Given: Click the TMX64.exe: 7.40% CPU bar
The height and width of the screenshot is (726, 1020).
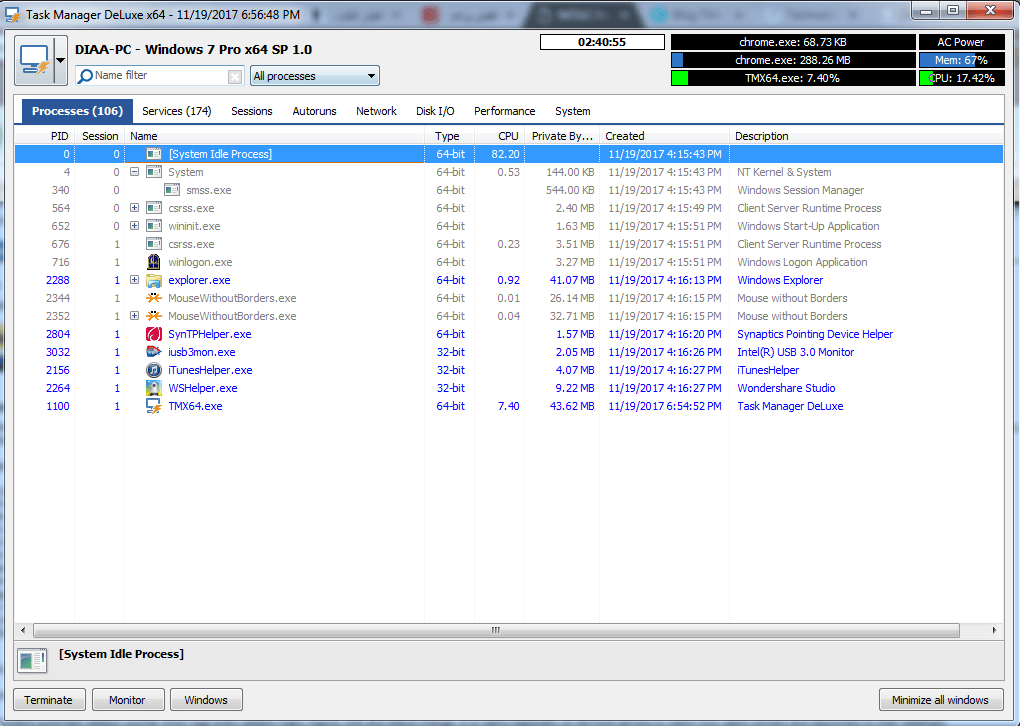Looking at the screenshot, I should click(x=792, y=78).
